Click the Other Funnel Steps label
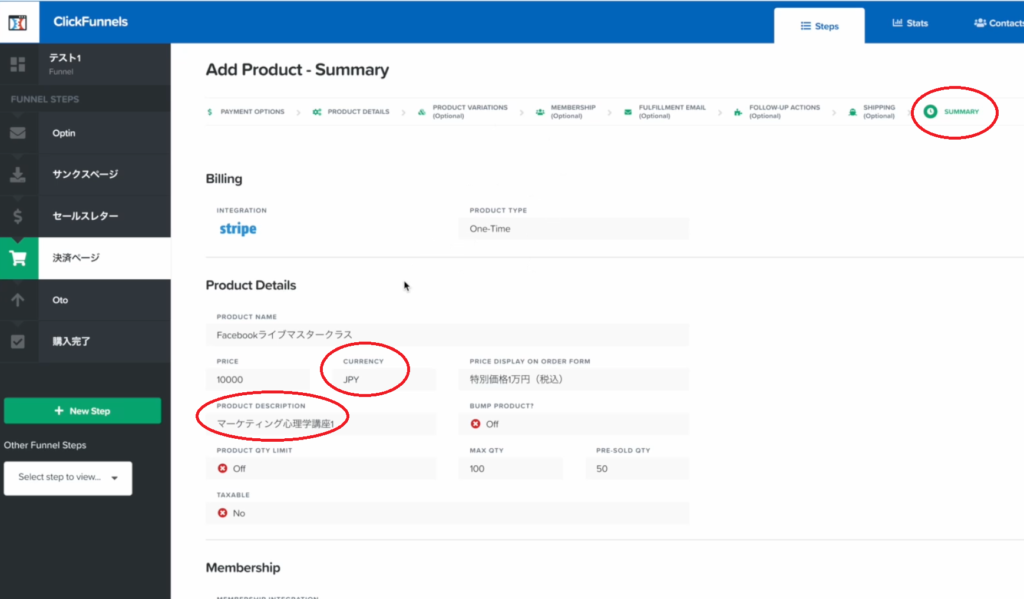1024x599 pixels. pos(45,445)
